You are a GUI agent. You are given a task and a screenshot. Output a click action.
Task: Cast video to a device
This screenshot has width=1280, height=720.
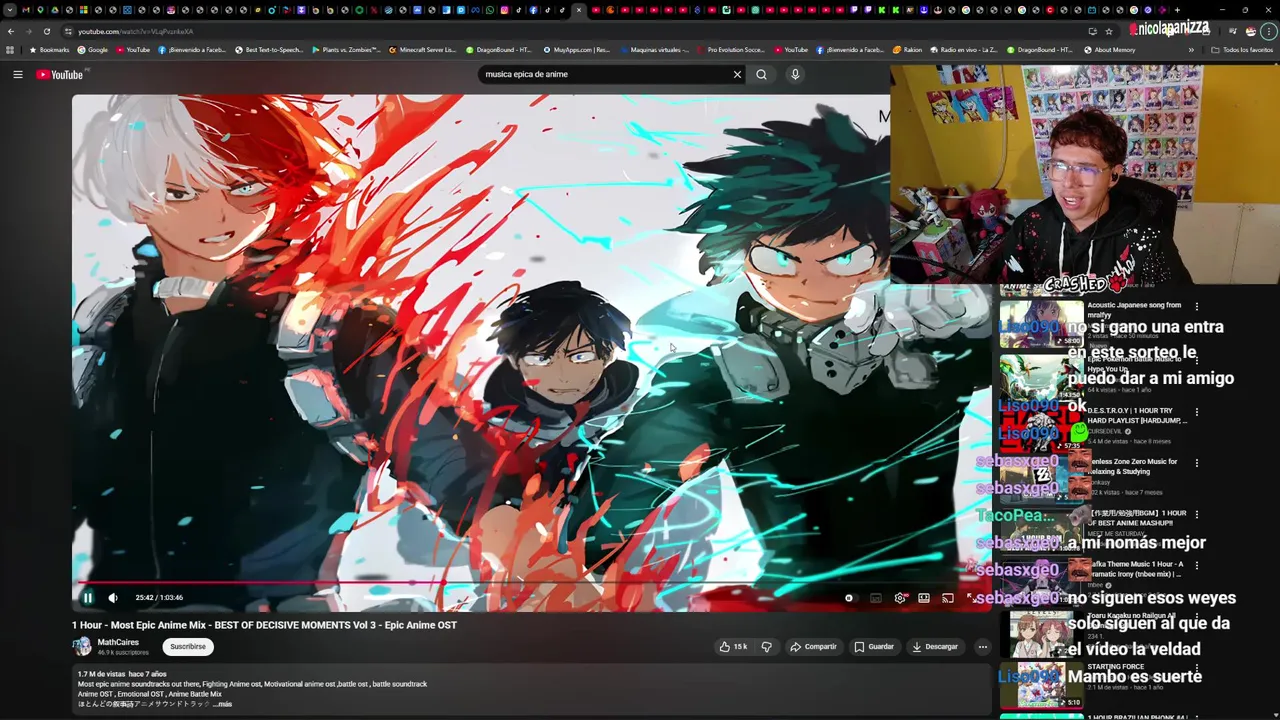coord(947,598)
